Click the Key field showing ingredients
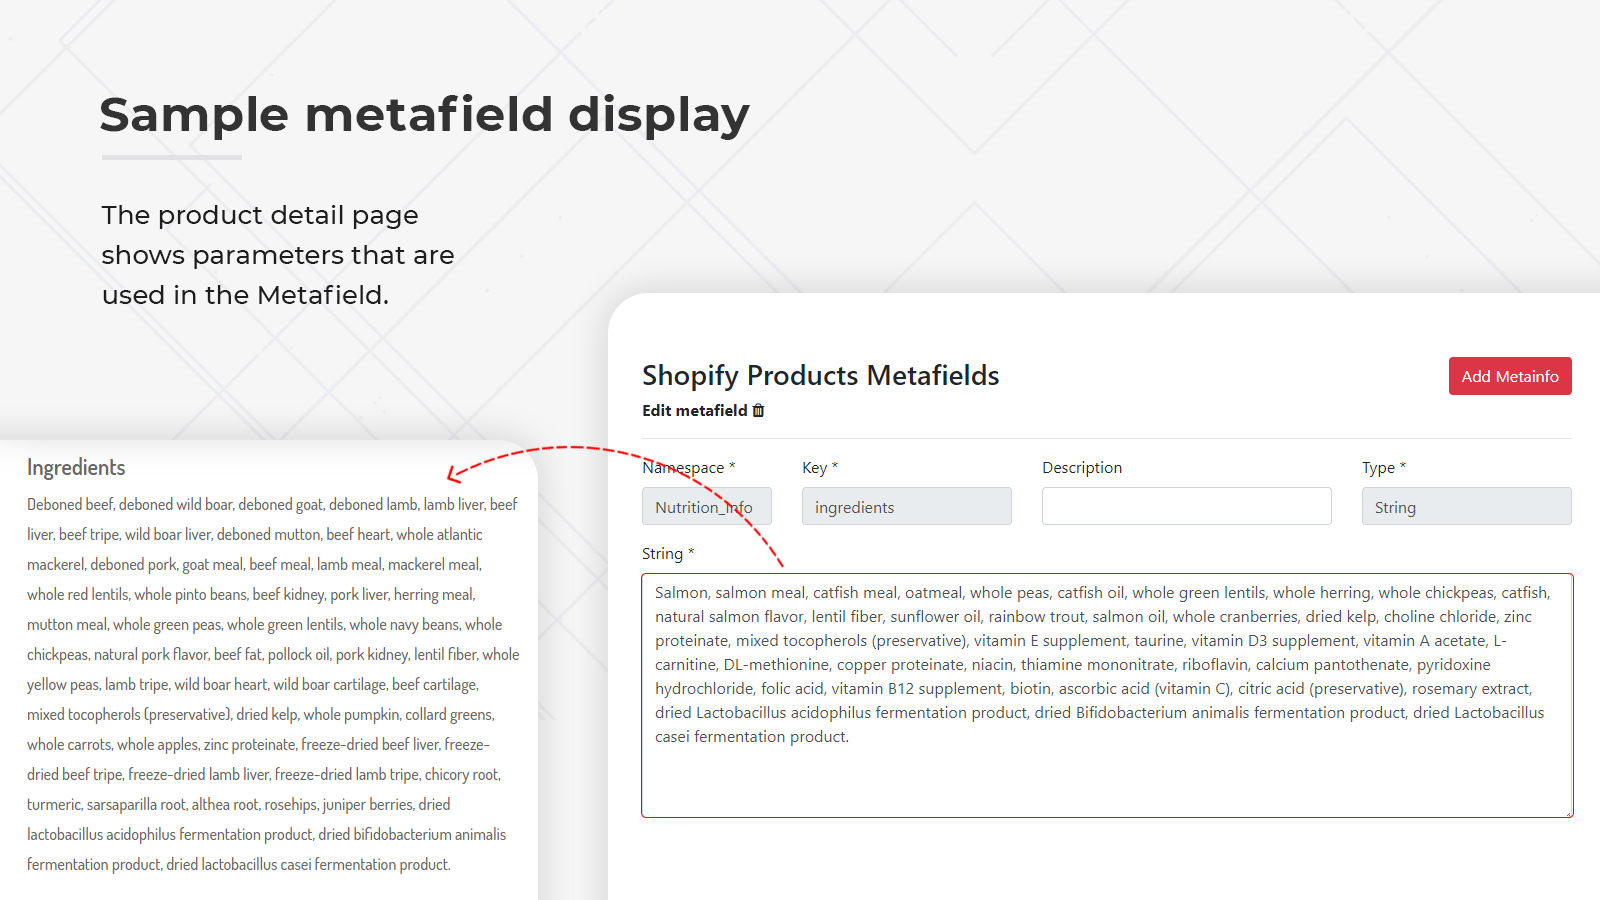Viewport: 1600px width, 900px height. pos(906,507)
